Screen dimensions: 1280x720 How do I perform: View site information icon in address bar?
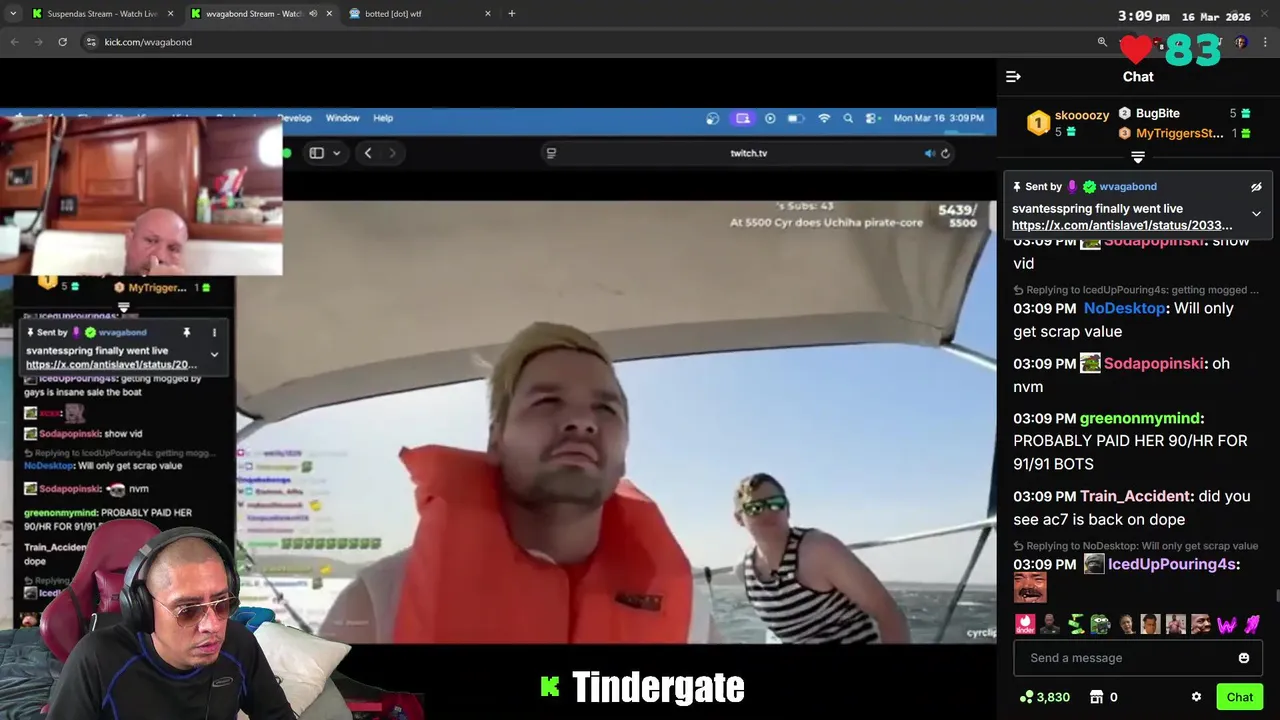tap(91, 42)
